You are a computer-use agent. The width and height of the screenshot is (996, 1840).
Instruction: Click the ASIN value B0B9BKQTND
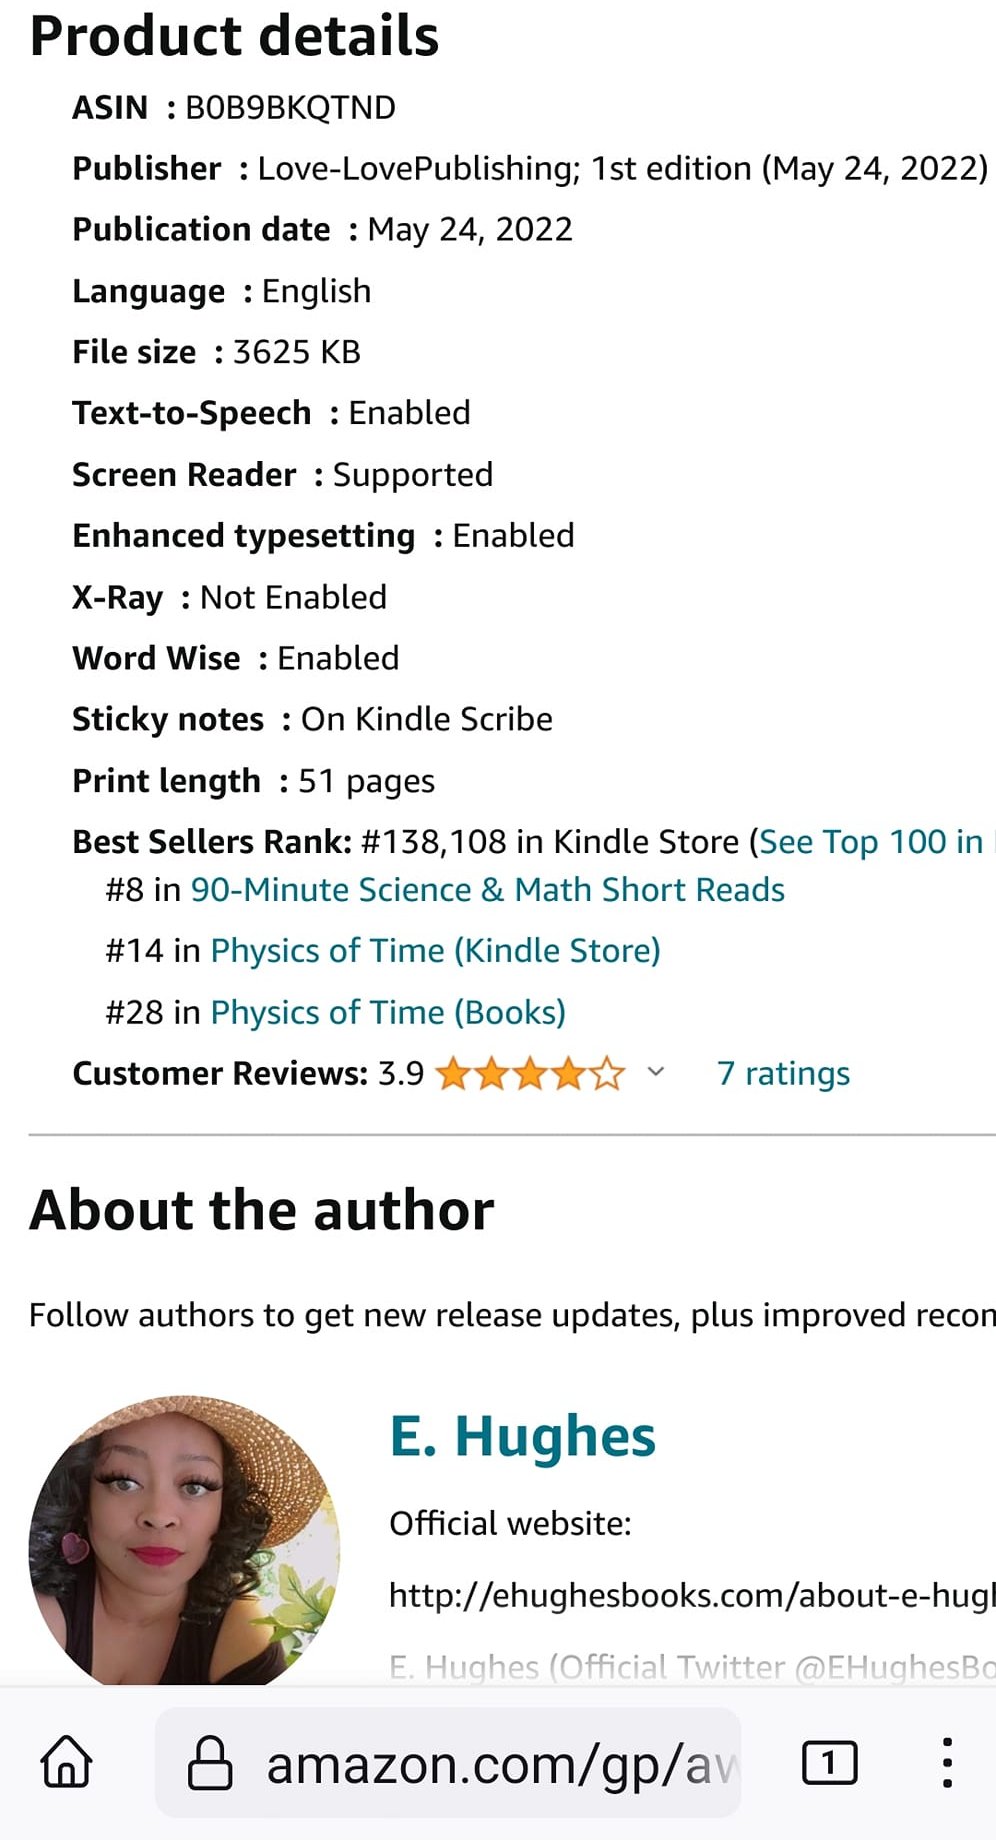[x=290, y=108]
